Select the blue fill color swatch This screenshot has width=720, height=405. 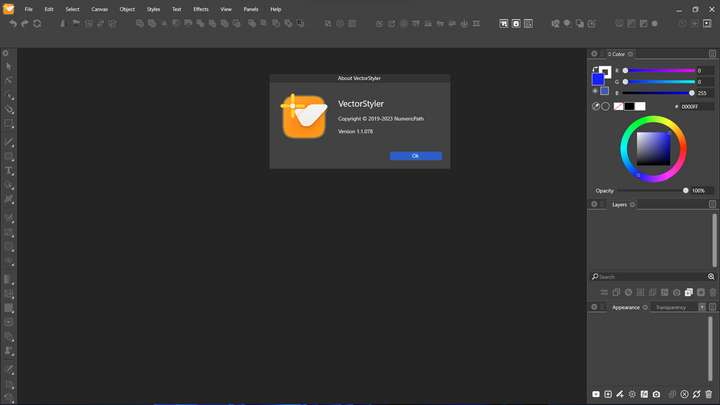598,79
